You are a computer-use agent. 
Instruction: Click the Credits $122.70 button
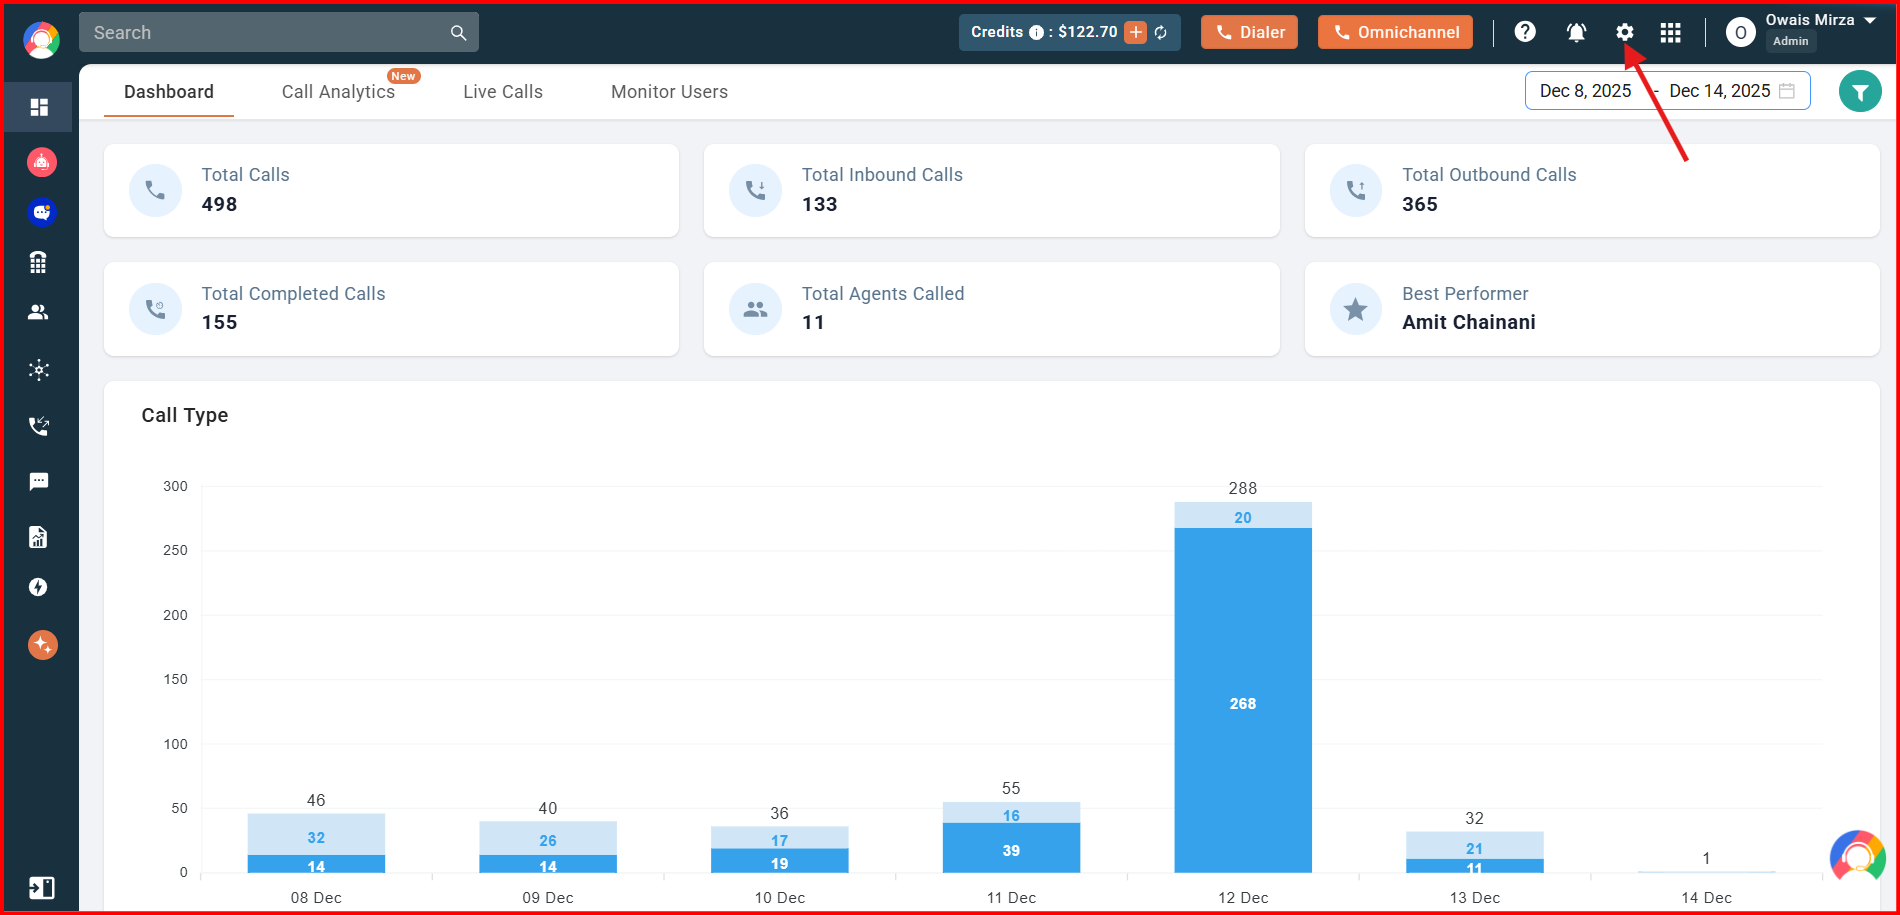point(1069,32)
